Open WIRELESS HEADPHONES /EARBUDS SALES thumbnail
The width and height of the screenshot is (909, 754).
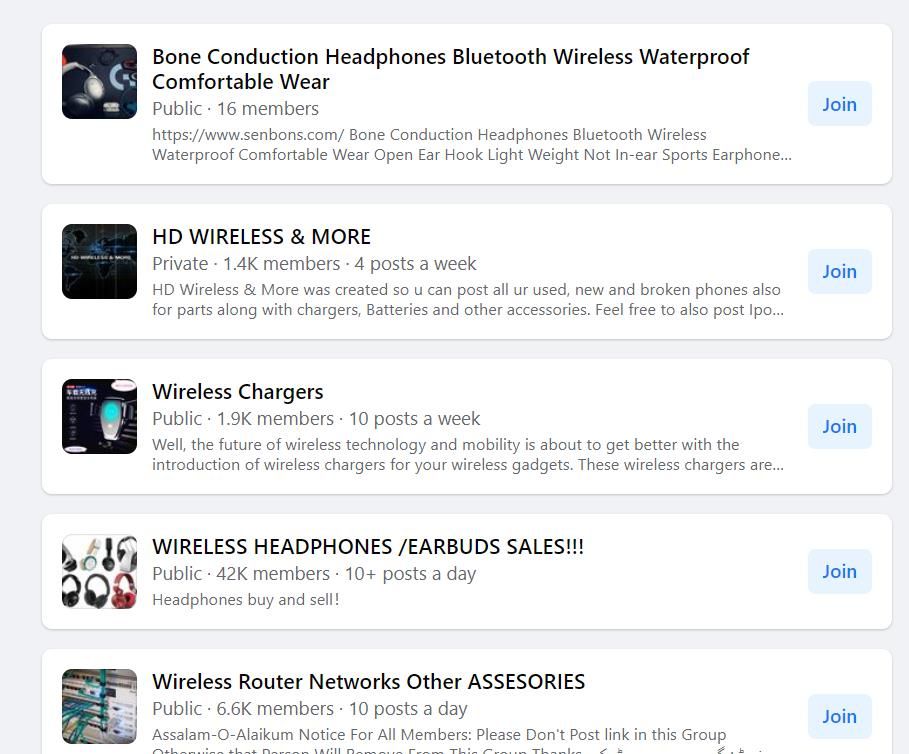click(x=100, y=571)
